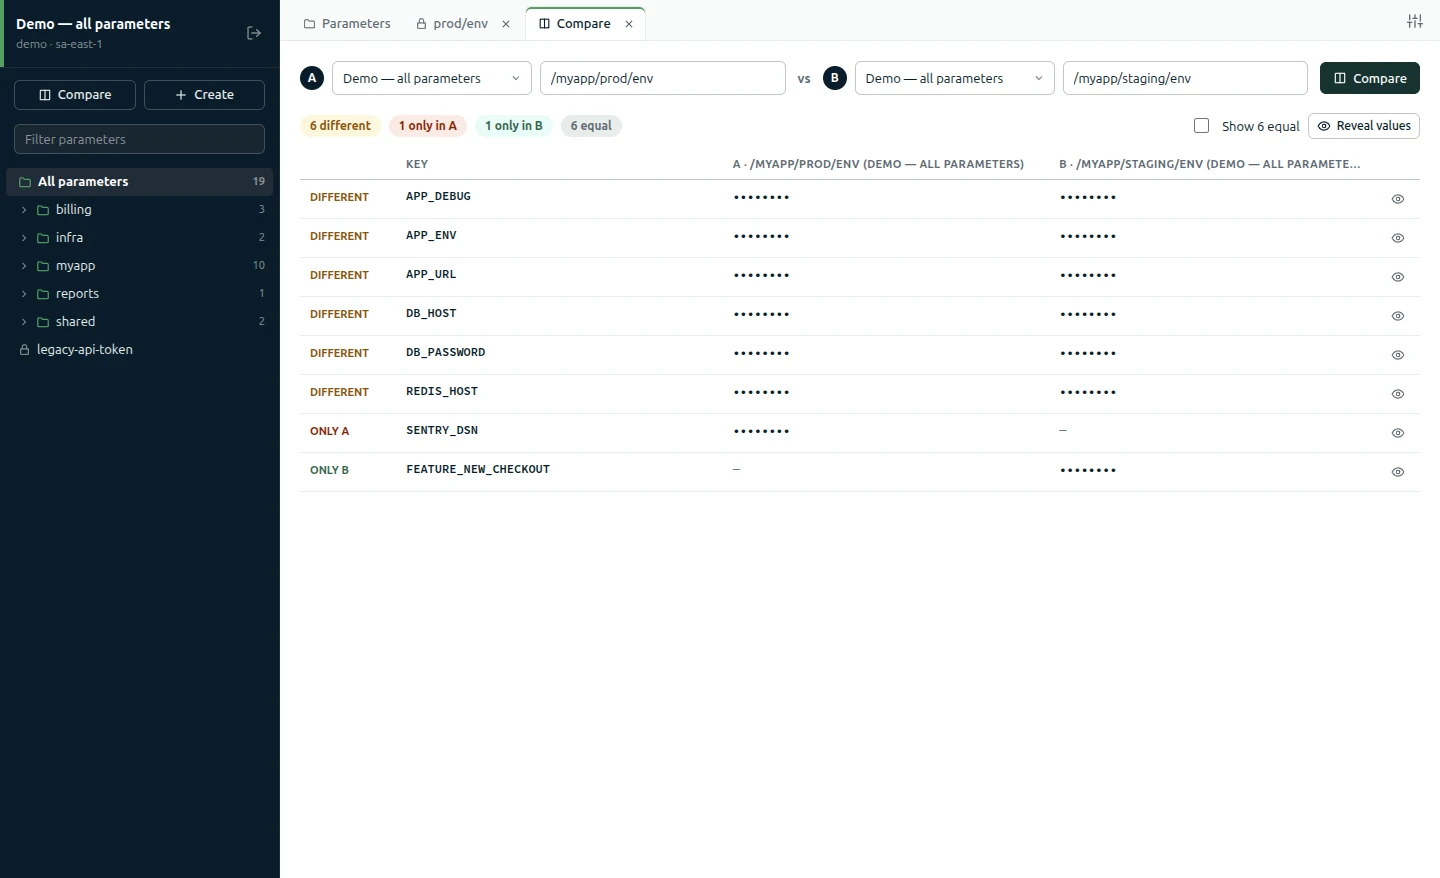Screen dimensions: 1440x878
Task: Reveal APP_DEBUG values with eye icon
Action: pyautogui.click(x=1398, y=199)
